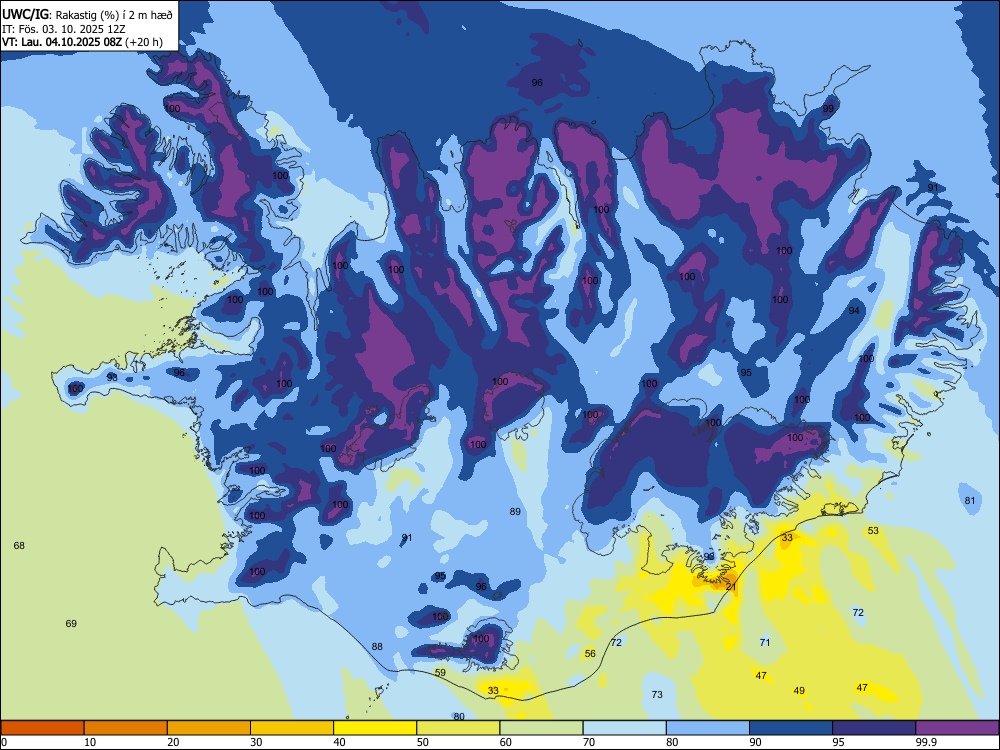Image resolution: width=1000 pixels, height=750 pixels.
Task: Click the humidity value '69' over the sea
Action: coord(71,623)
